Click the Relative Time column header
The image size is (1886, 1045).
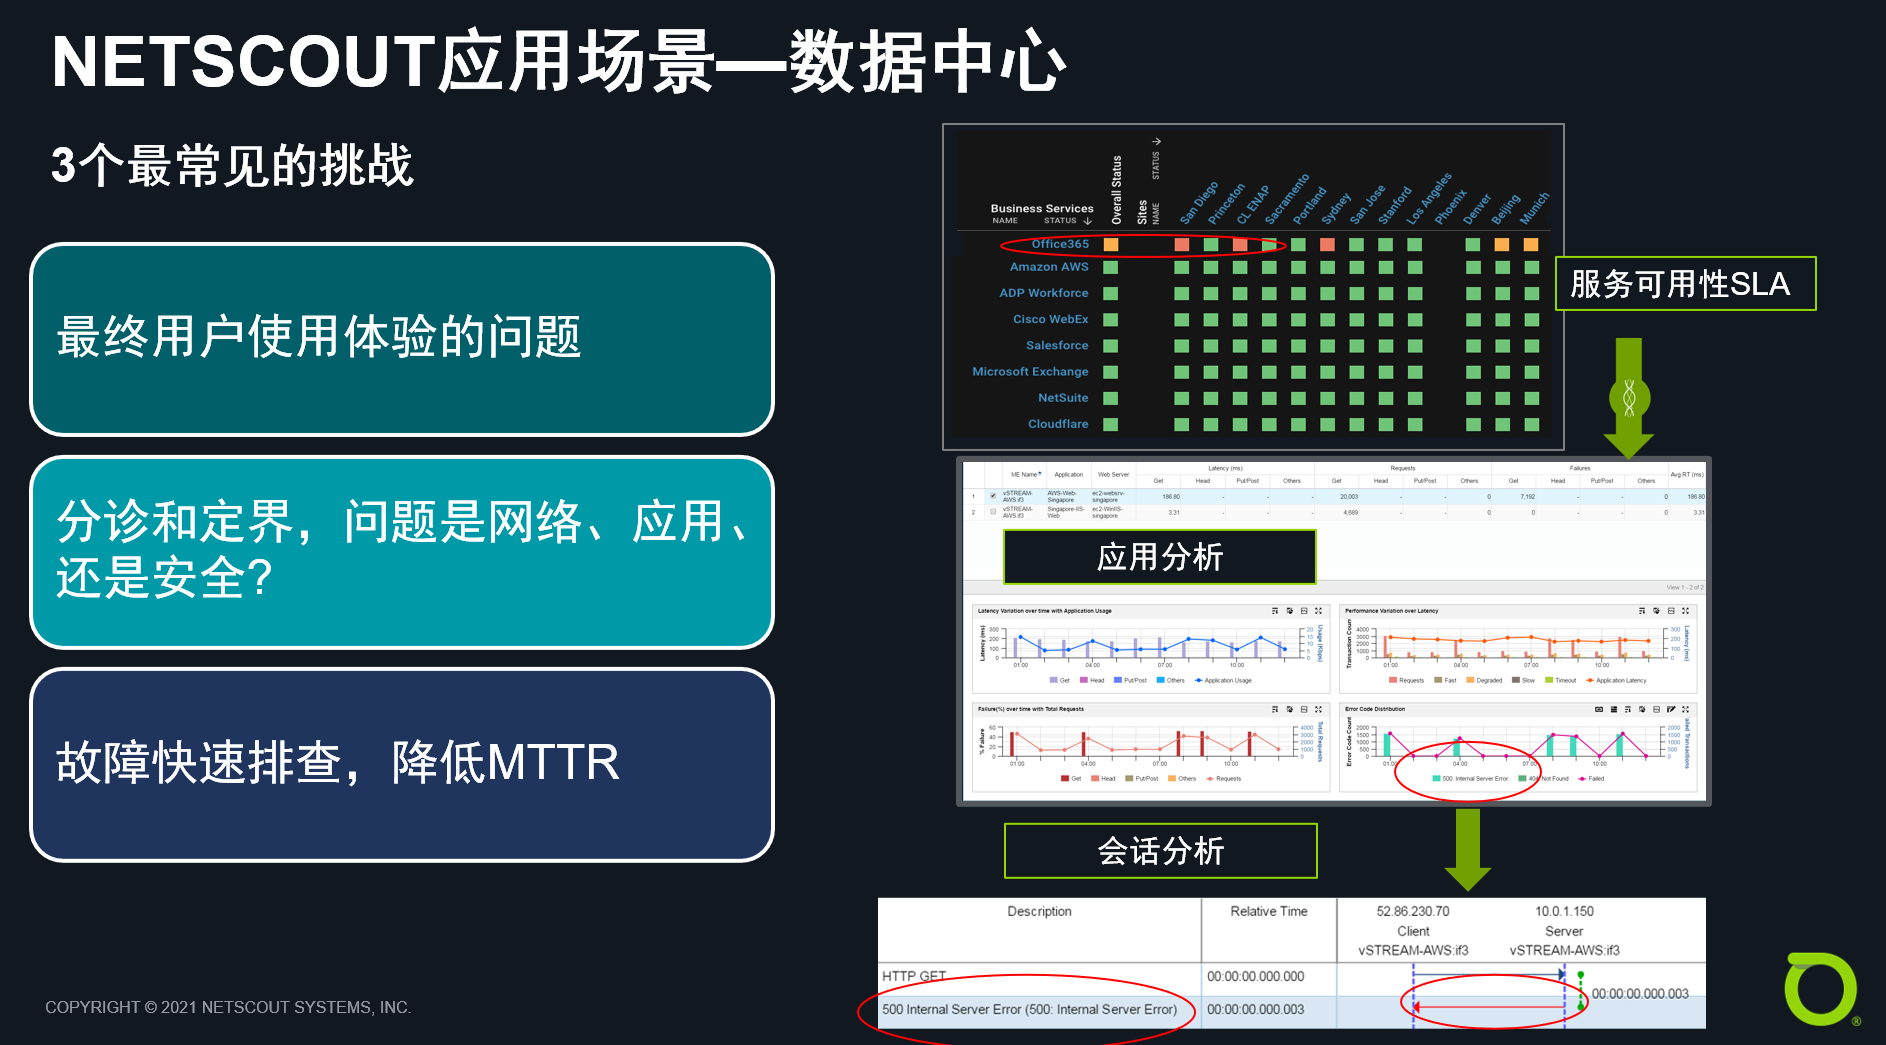click(x=1269, y=911)
